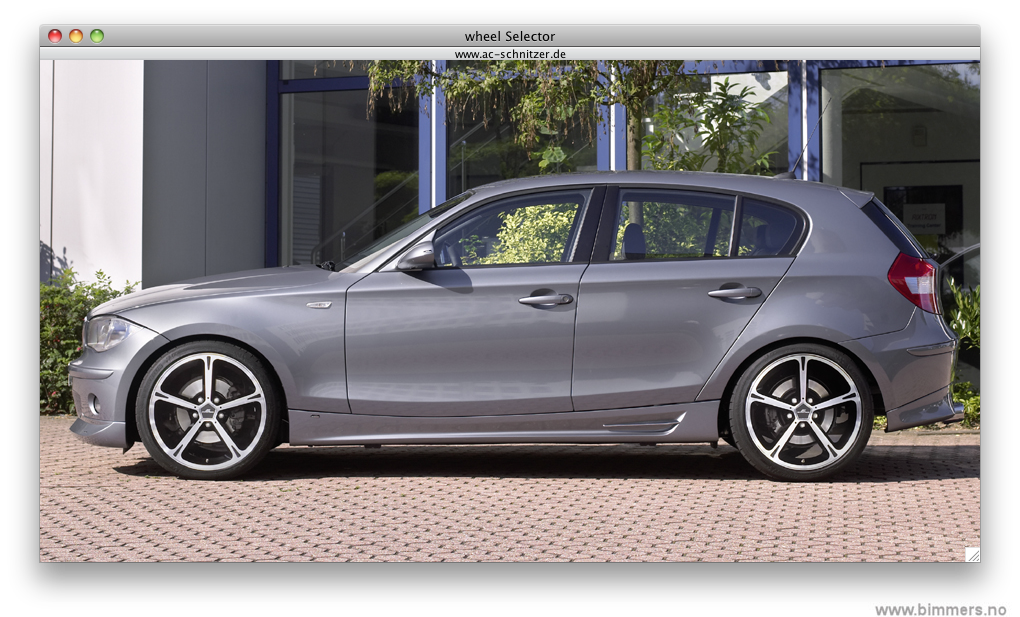Minimize the window with the yellow button
This screenshot has width=1020, height=617.
76,36
